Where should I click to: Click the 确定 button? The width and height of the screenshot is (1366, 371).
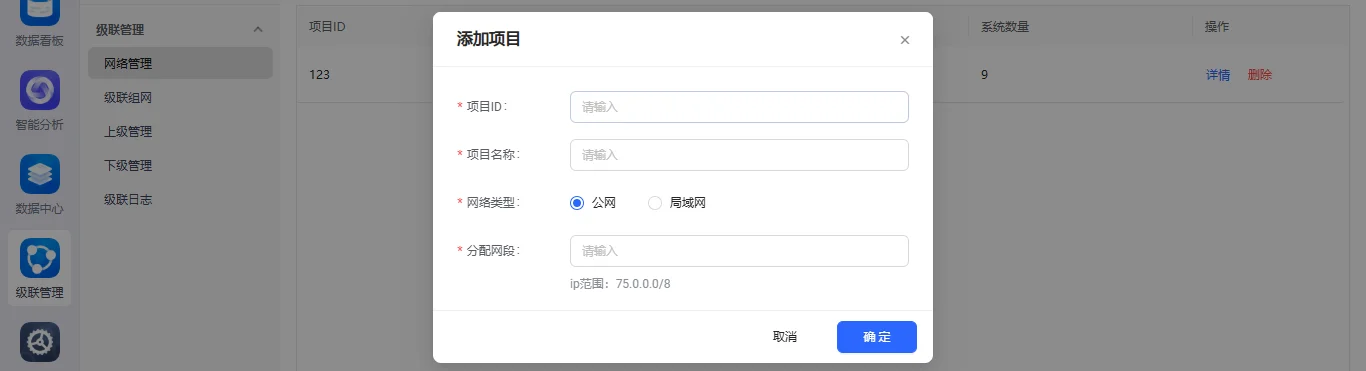click(x=877, y=337)
